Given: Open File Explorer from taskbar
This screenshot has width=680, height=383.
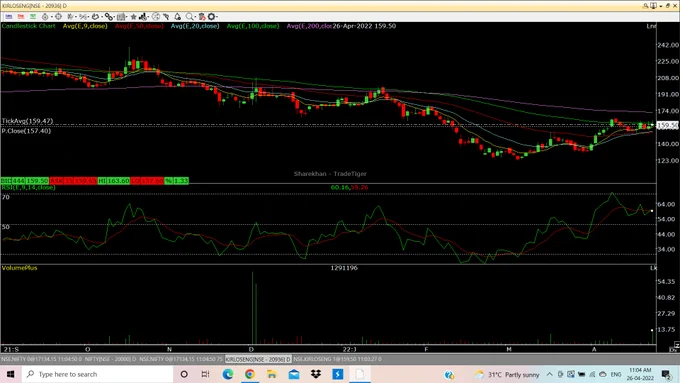Looking at the screenshot, I should [272, 374].
